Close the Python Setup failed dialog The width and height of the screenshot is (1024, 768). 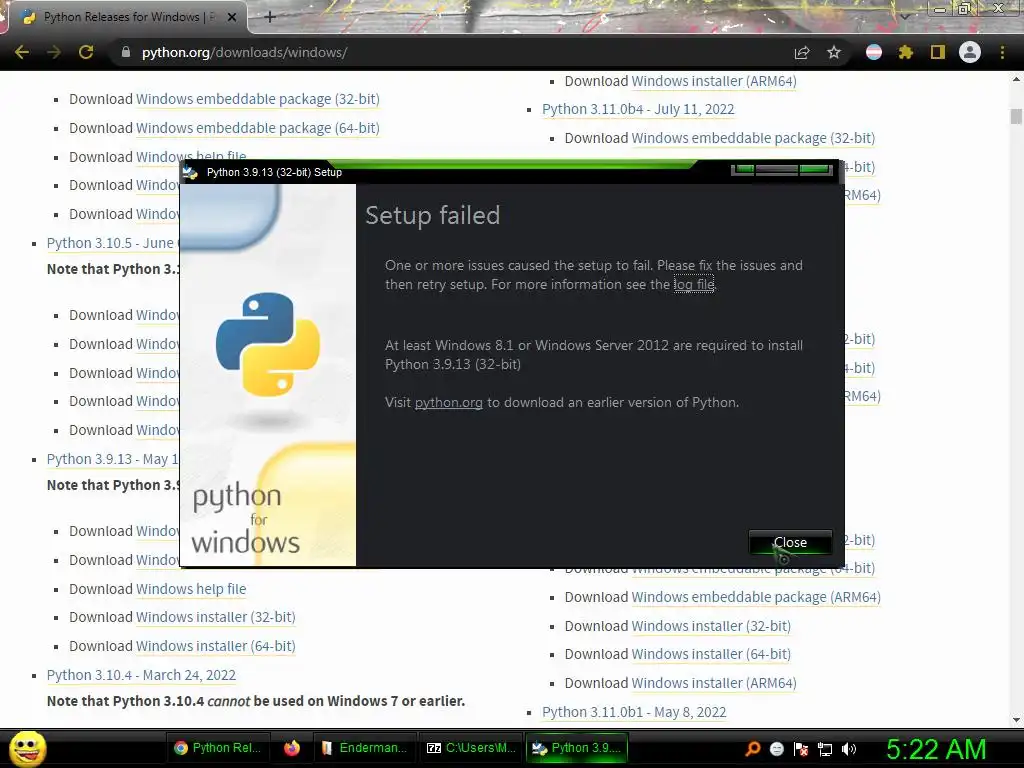(x=790, y=542)
